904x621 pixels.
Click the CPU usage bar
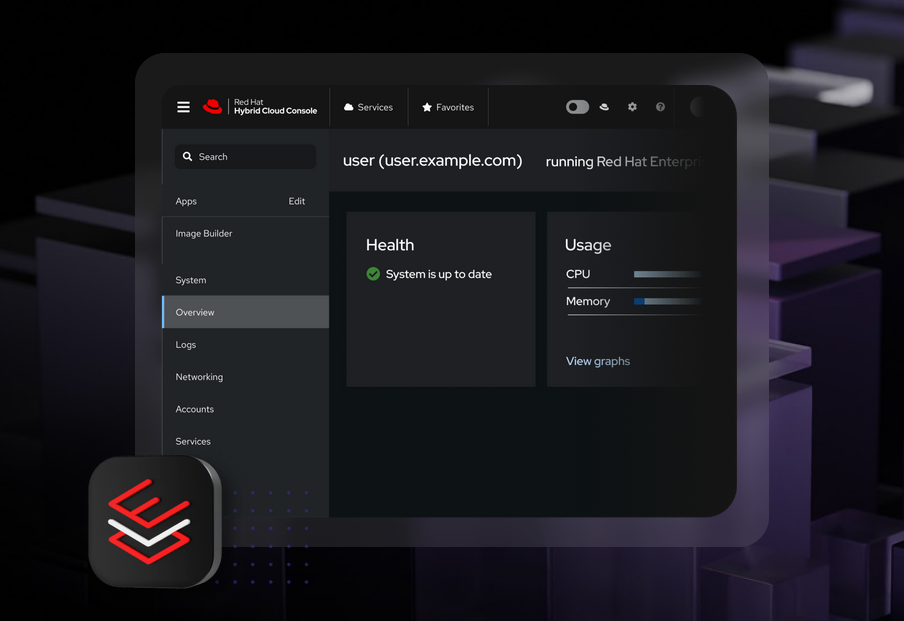[667, 274]
